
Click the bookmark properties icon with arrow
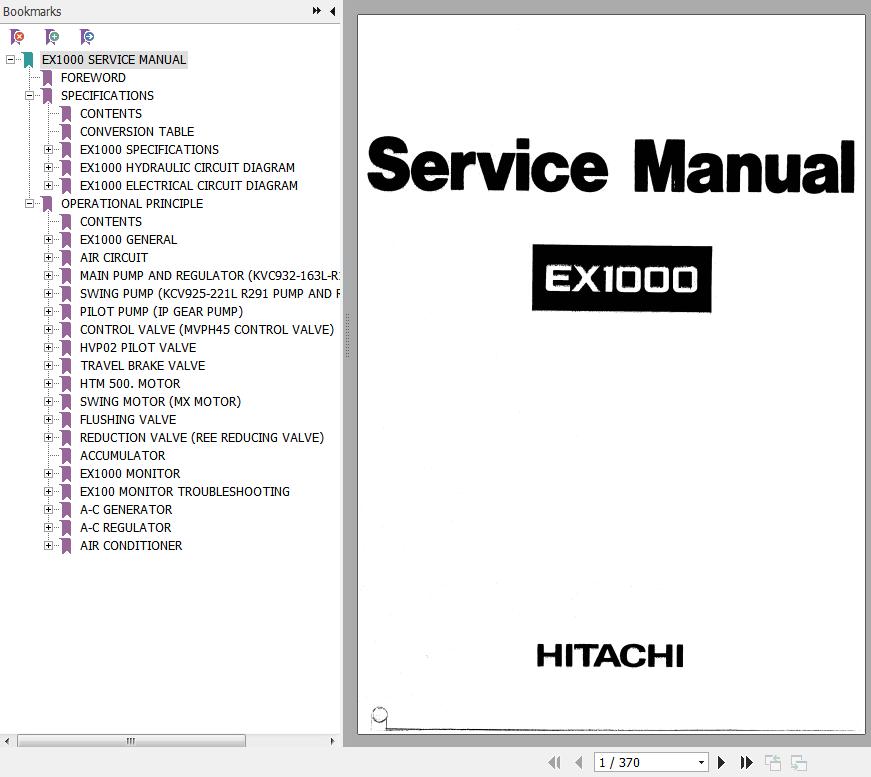pyautogui.click(x=87, y=37)
